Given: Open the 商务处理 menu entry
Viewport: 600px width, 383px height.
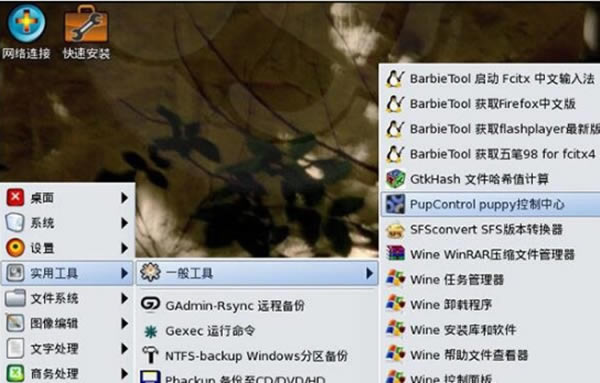Looking at the screenshot, I should coord(68,373).
